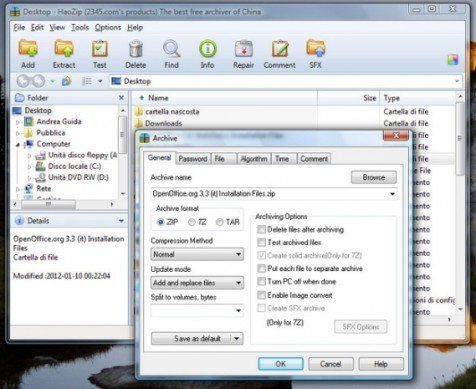
Task: Collapse the Details panel chevron
Action: [121, 221]
